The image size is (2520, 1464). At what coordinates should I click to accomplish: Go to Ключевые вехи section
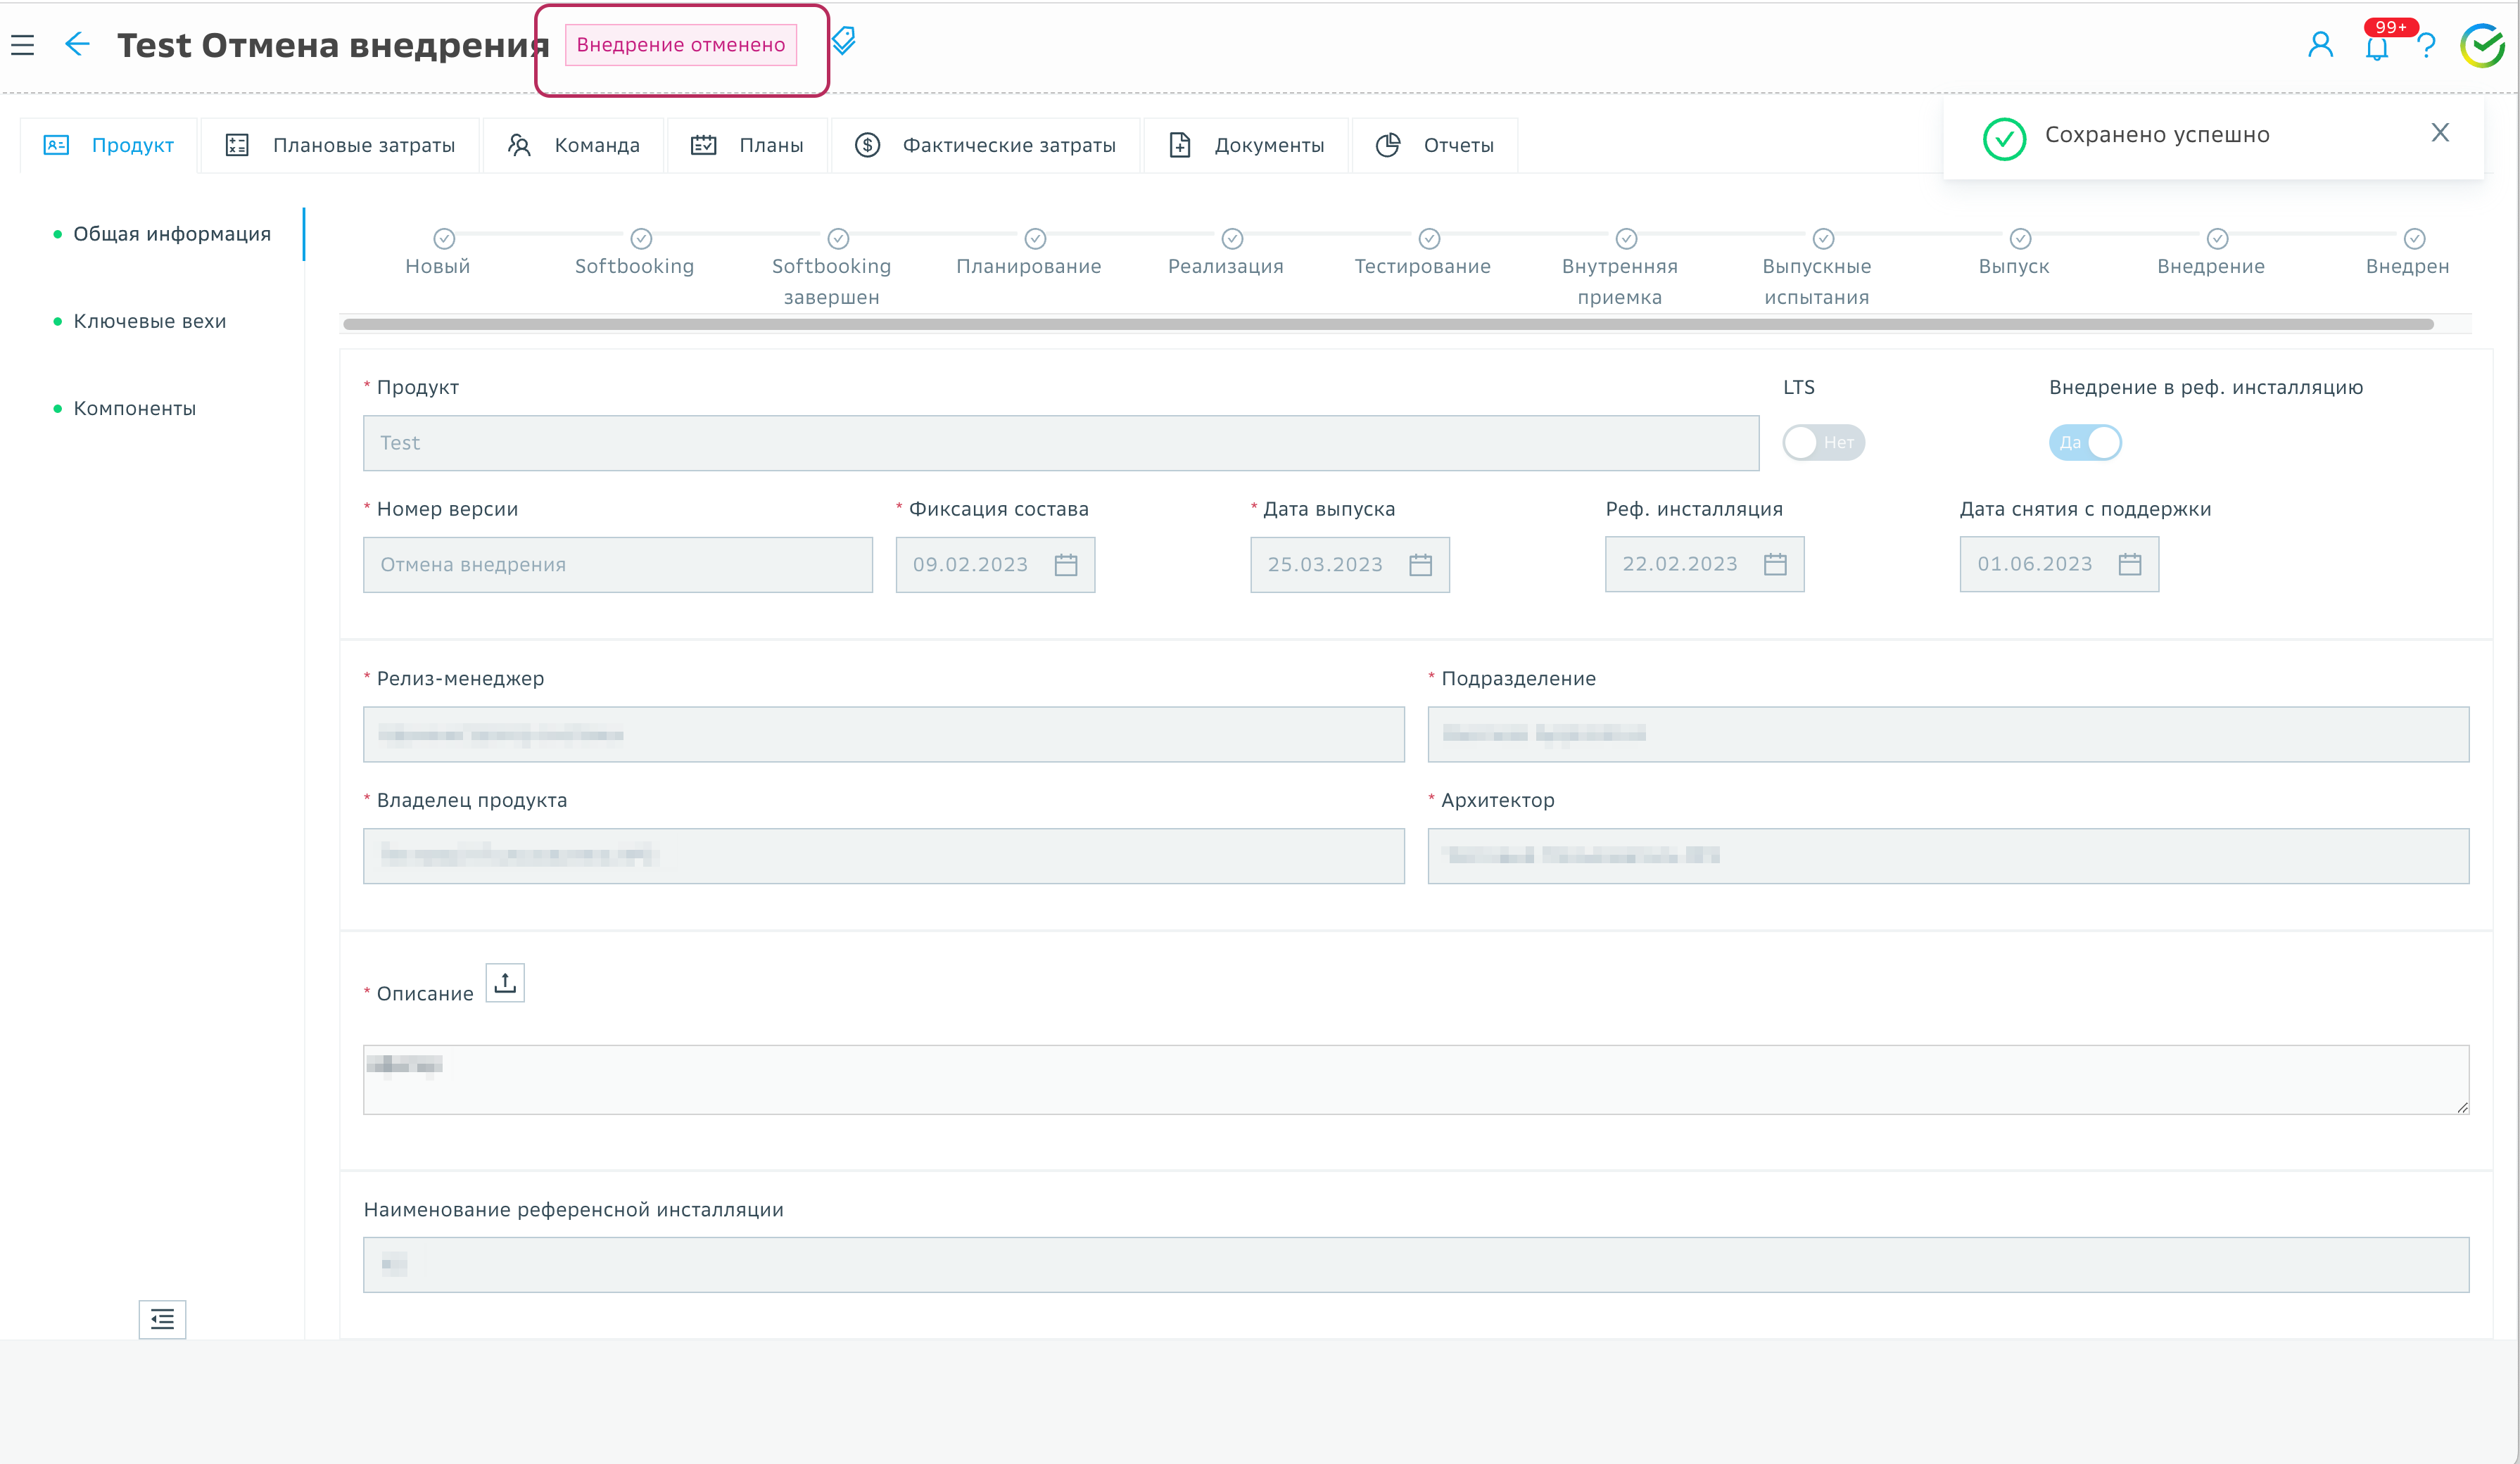(x=150, y=321)
